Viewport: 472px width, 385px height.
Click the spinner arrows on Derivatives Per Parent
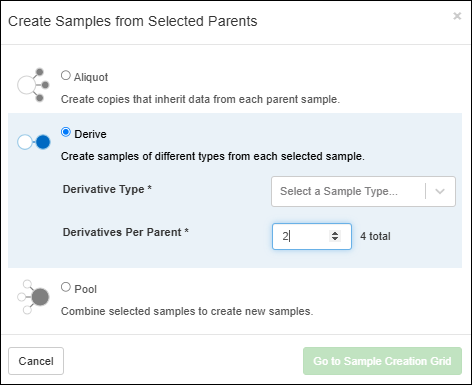[x=335, y=236]
